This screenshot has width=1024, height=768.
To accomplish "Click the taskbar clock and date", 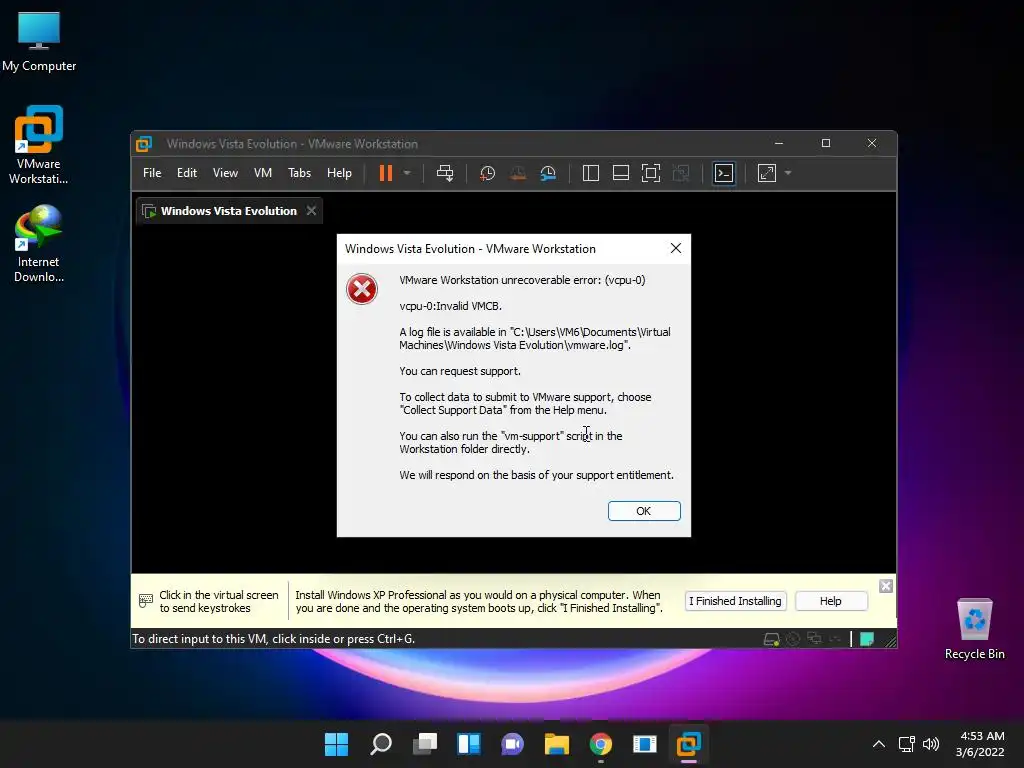I will tap(980, 744).
